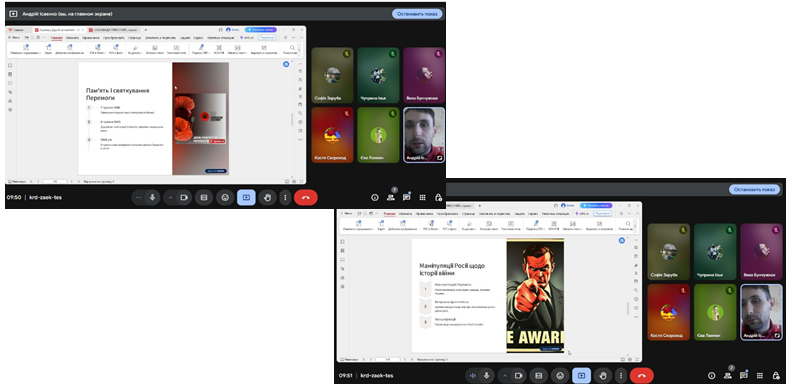Toggle the camera in the 09:51 Meet screenshot

(519, 375)
